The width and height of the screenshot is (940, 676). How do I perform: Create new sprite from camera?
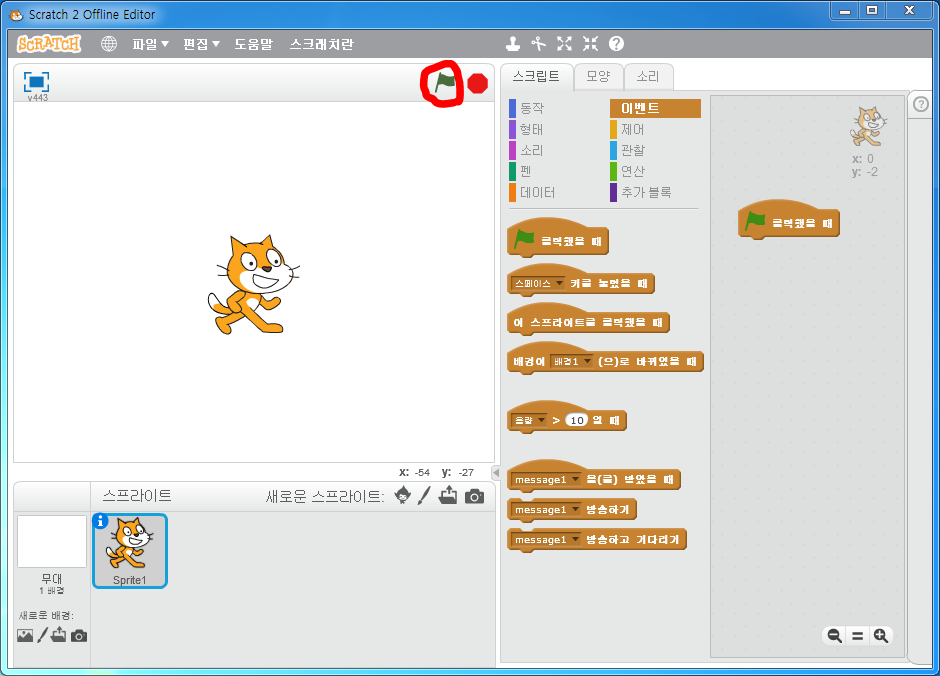click(474, 496)
